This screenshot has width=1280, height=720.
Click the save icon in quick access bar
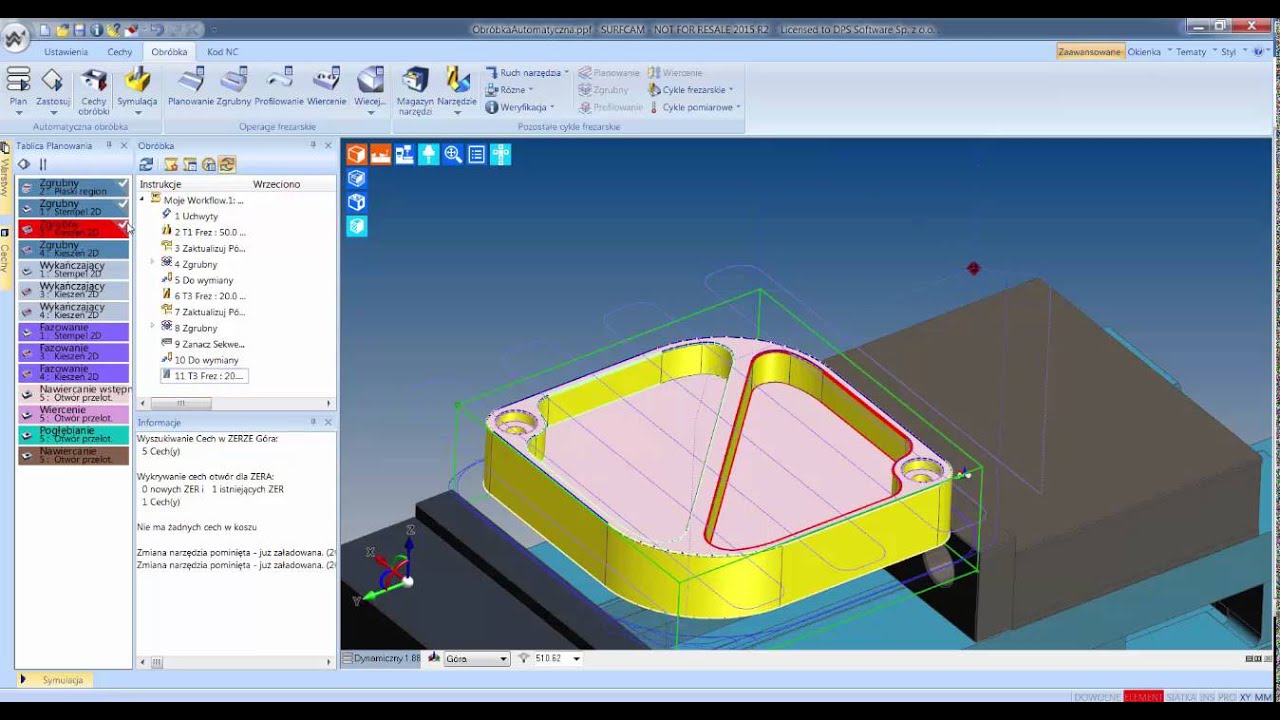coord(81,30)
